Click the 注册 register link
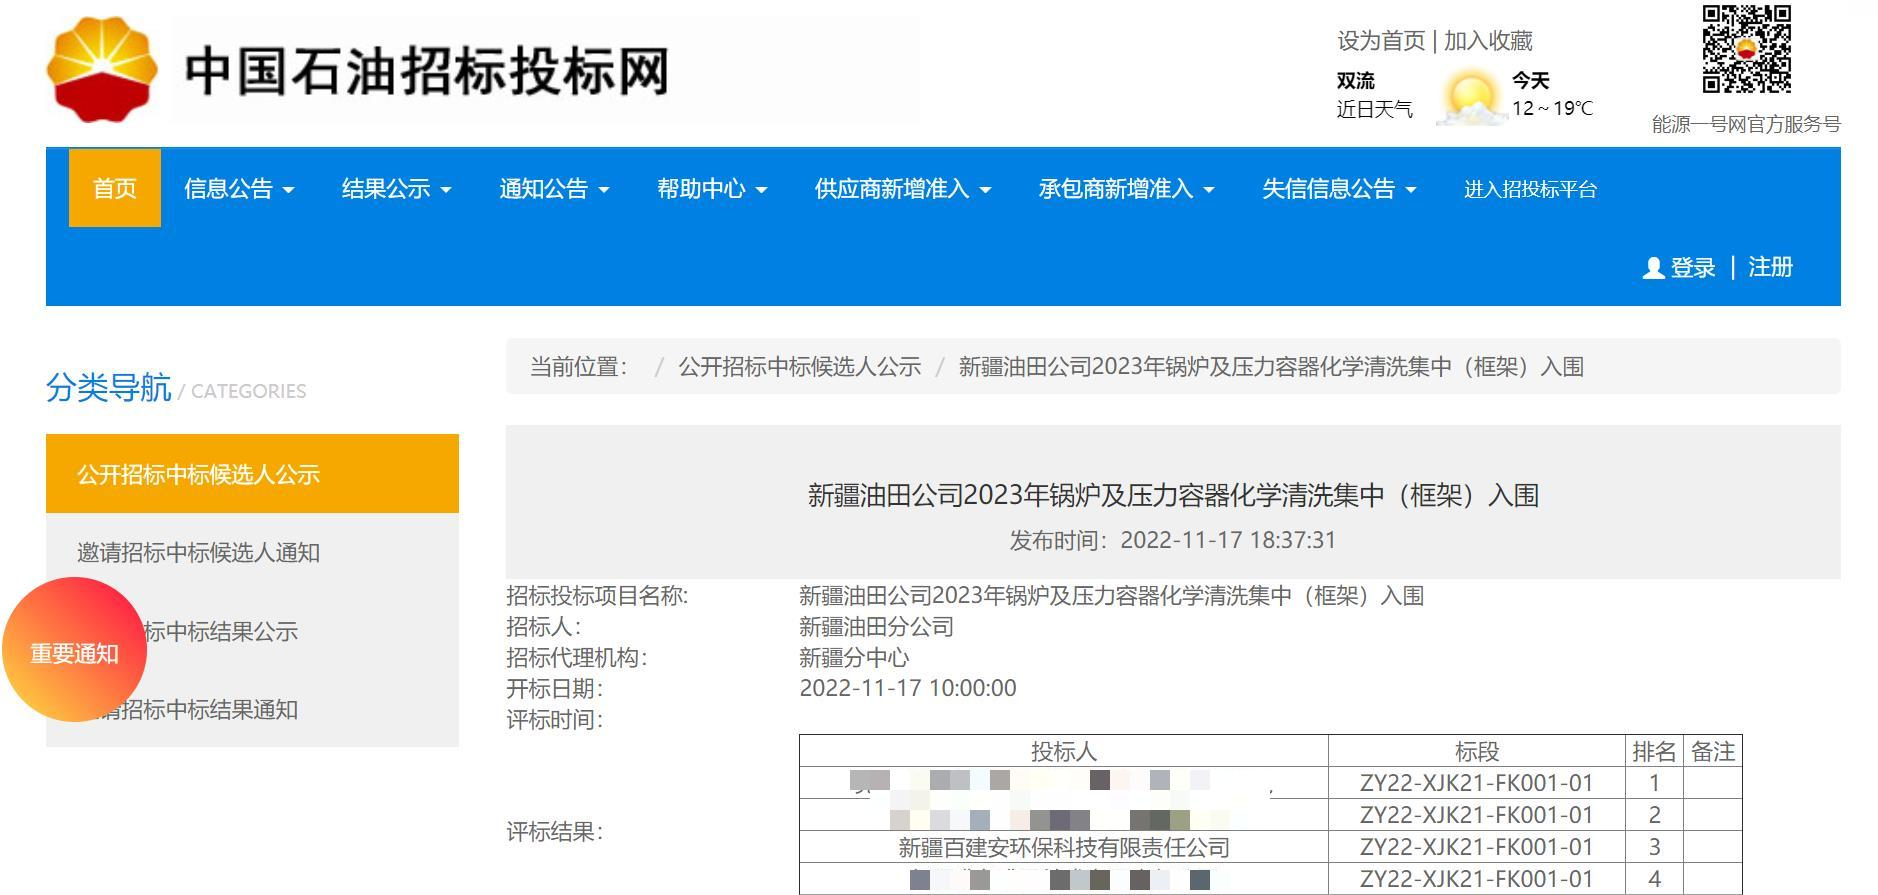Screen dimensions: 1878x895 1770,267
